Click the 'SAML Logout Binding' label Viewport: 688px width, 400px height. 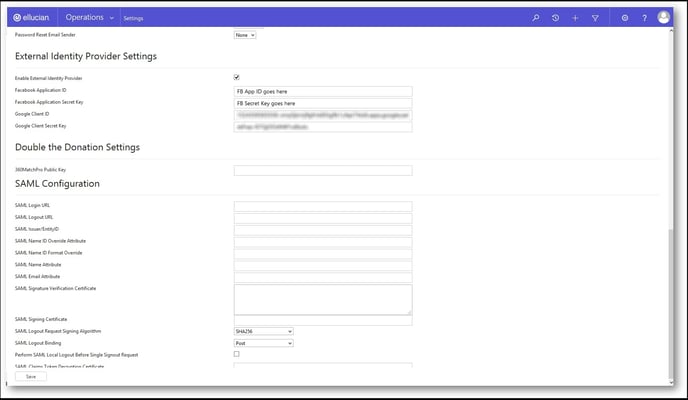pos(38,343)
